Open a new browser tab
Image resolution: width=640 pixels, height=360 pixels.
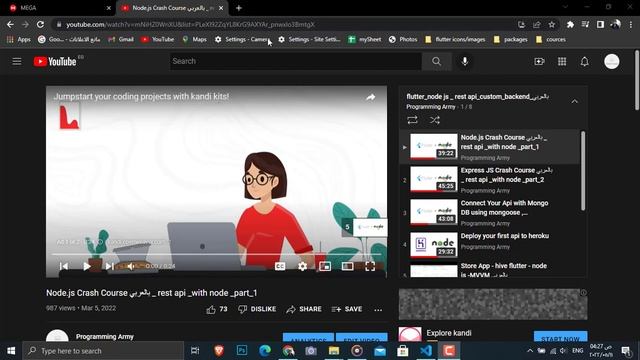(x=239, y=8)
